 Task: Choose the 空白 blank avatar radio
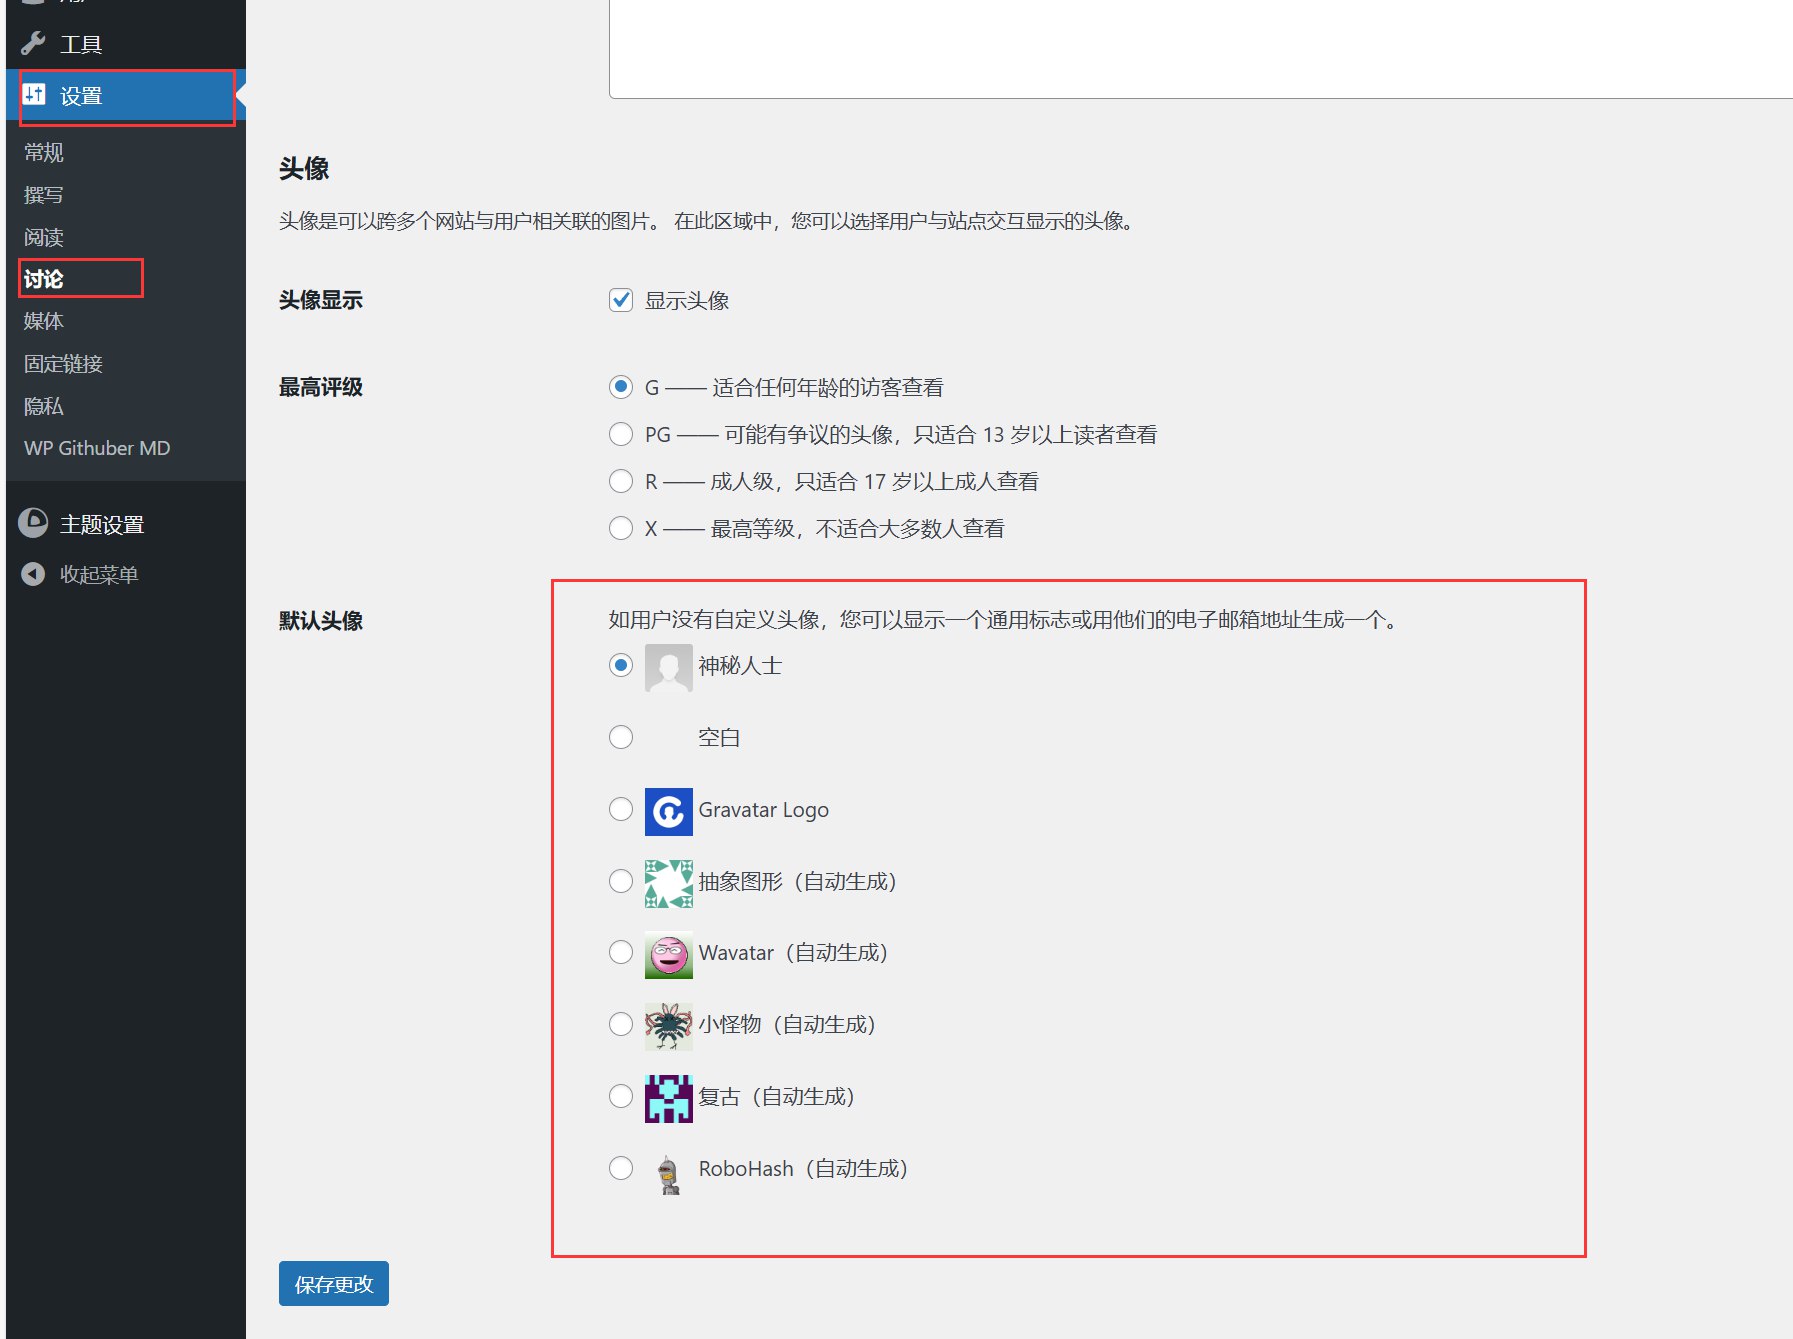[621, 737]
